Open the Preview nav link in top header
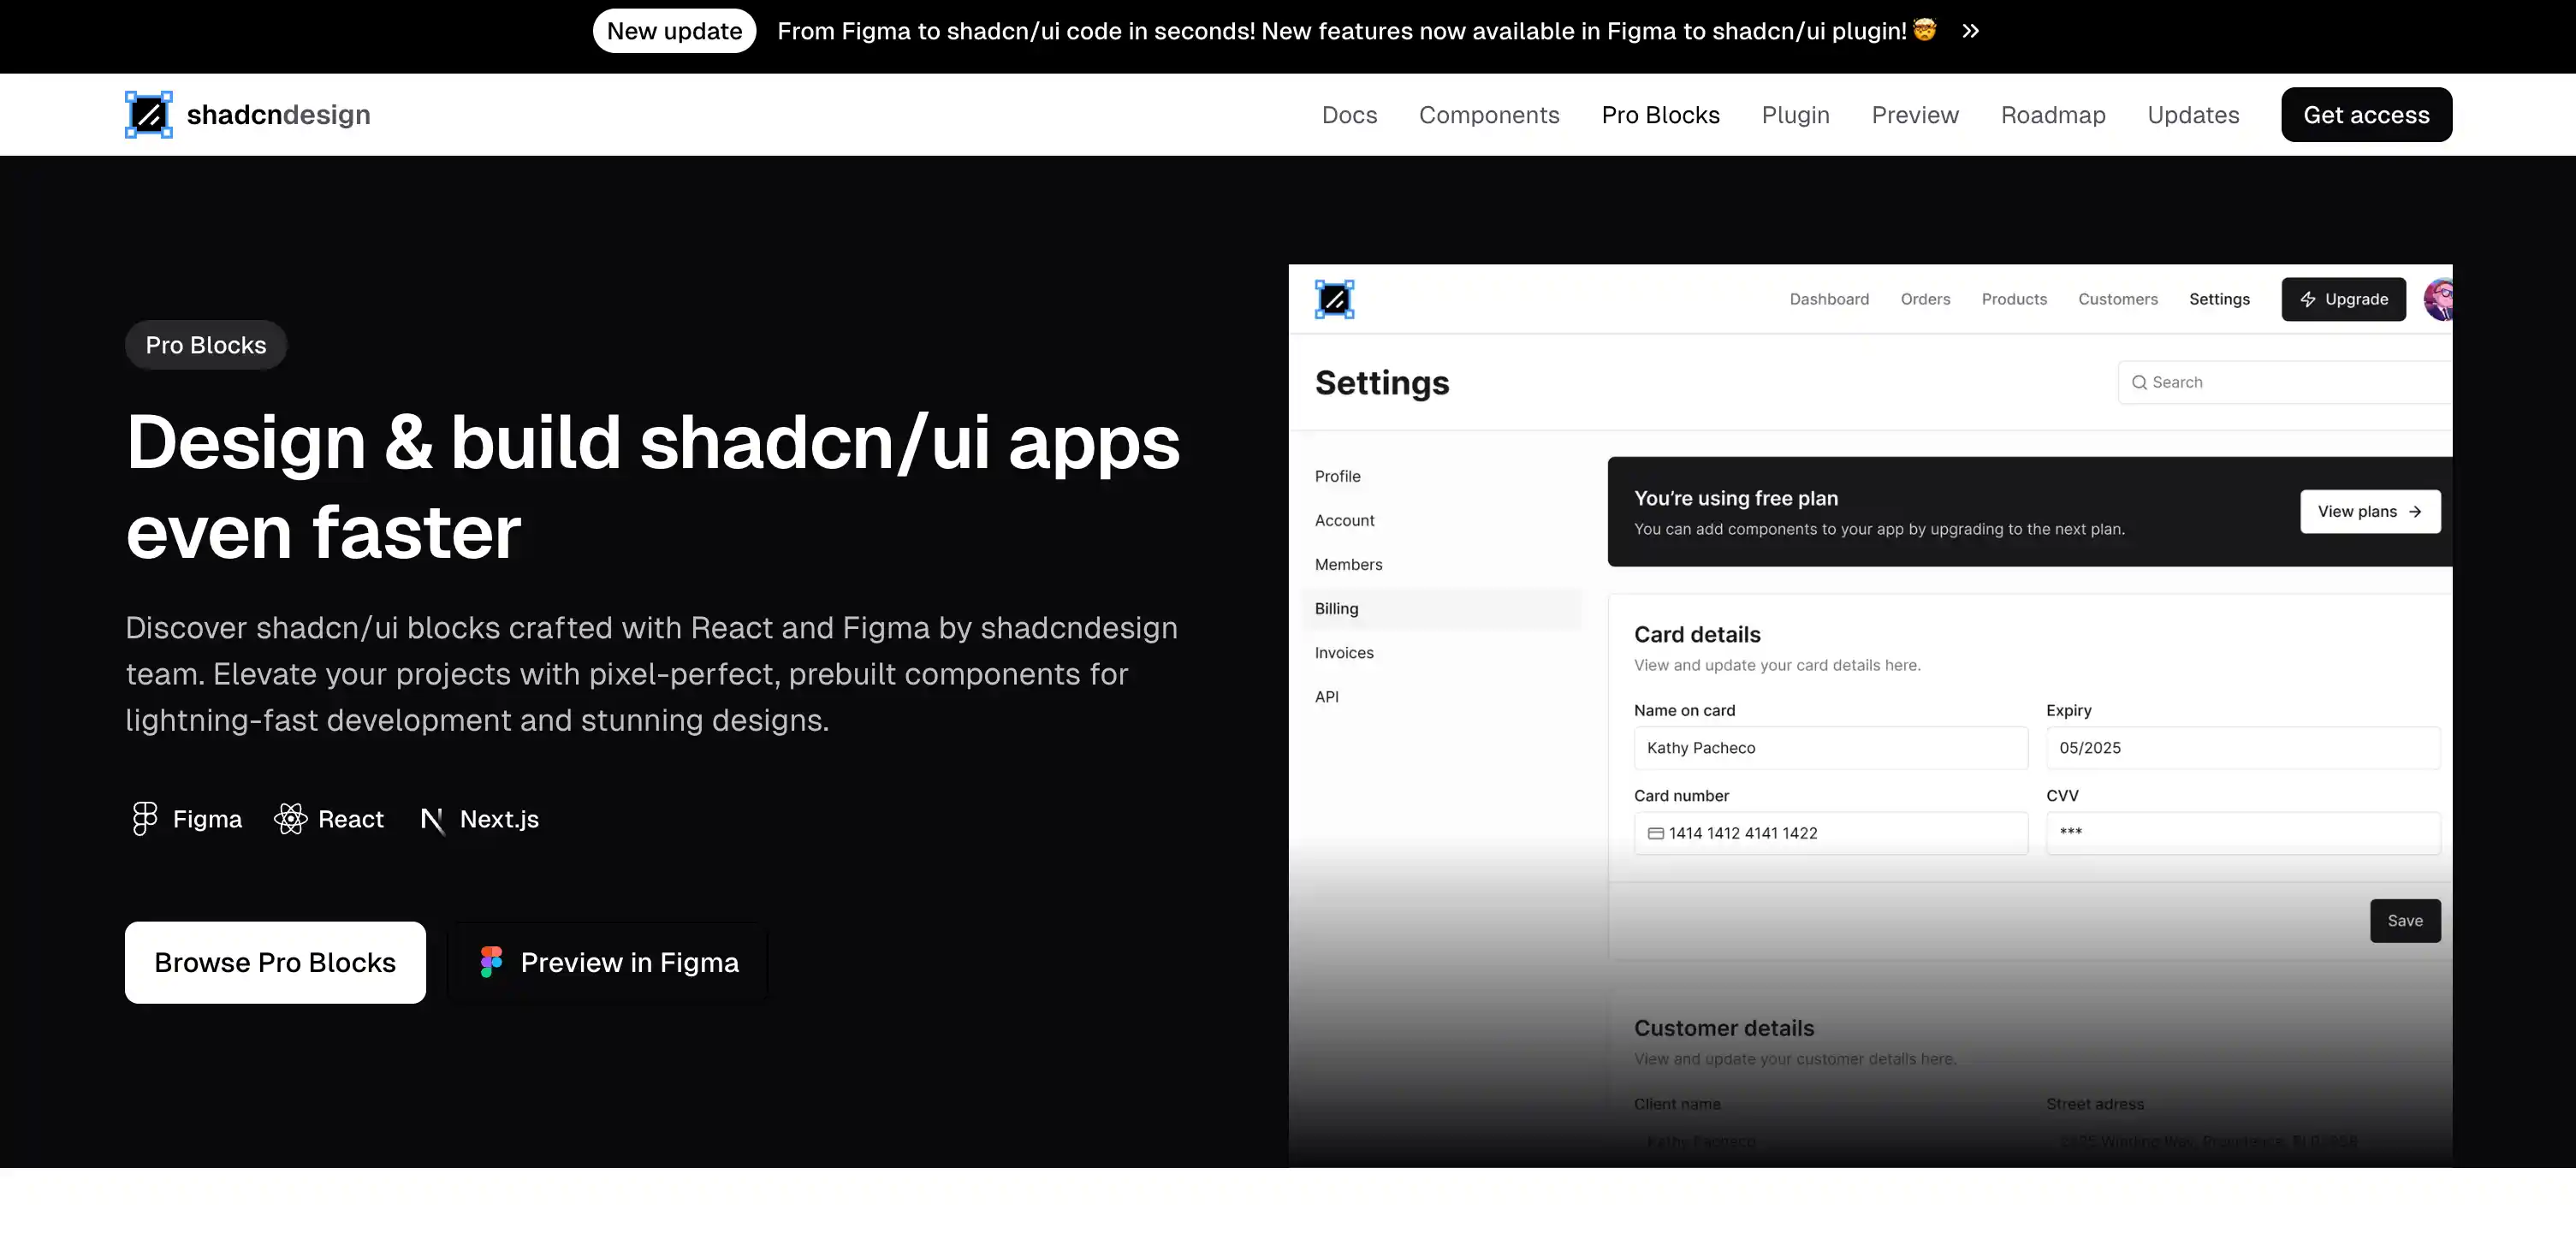 [1915, 114]
